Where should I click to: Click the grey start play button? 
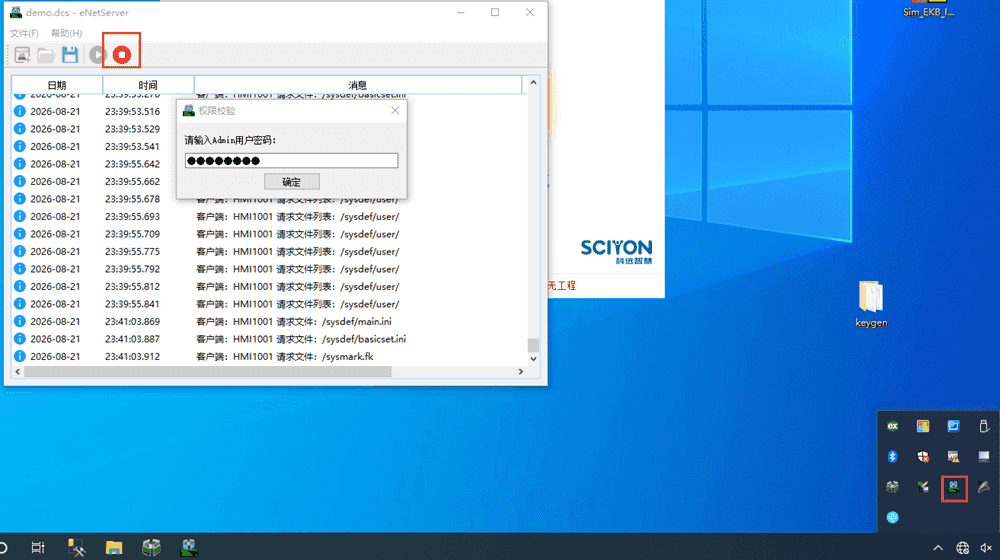[98, 55]
